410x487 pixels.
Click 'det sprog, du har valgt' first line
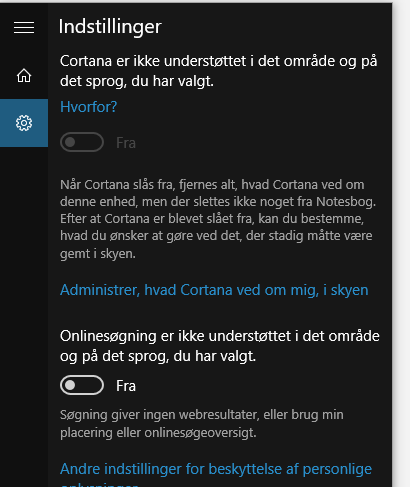point(137,81)
